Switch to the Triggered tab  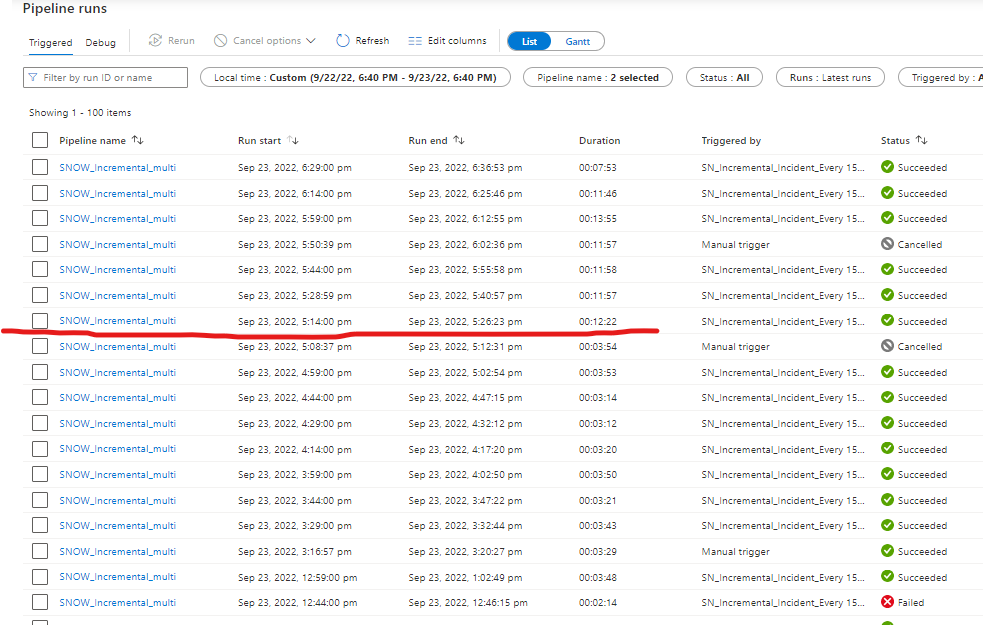[50, 43]
